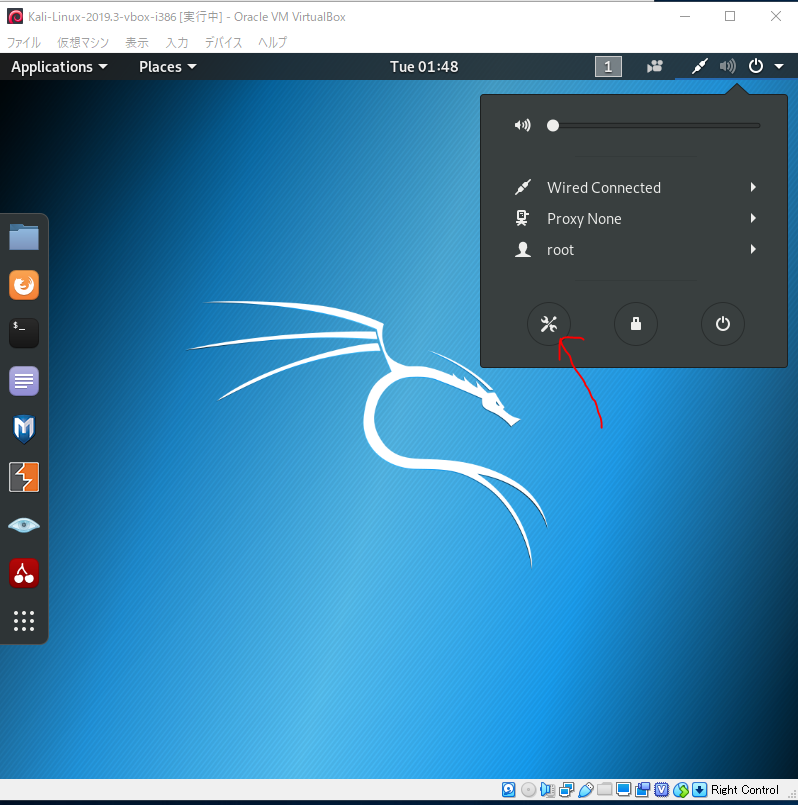The height and width of the screenshot is (805, 798).
Task: Open the Files folder icon in dock
Action: pyautogui.click(x=24, y=237)
